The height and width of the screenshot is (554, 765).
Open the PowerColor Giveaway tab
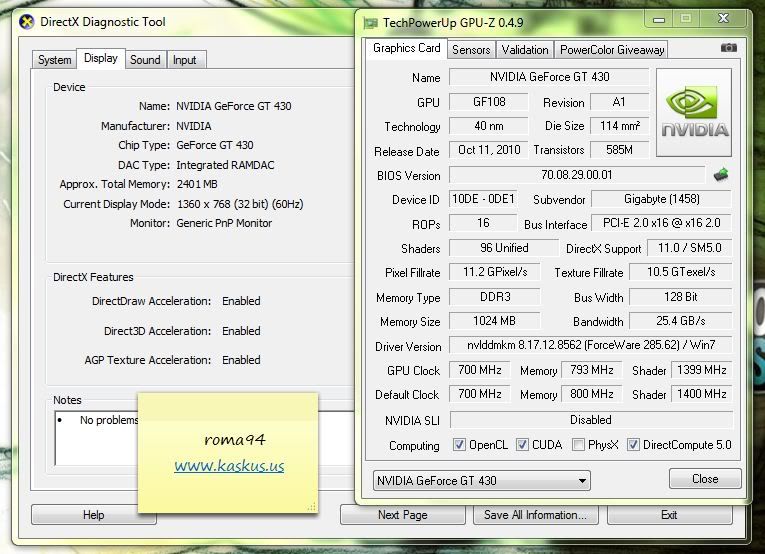pos(612,49)
